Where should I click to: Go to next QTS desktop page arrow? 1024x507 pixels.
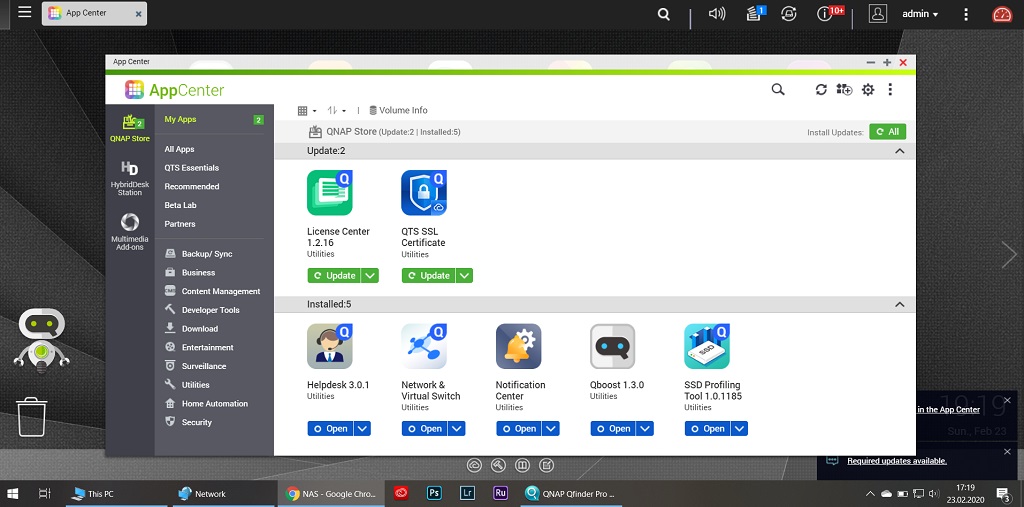click(x=1009, y=254)
